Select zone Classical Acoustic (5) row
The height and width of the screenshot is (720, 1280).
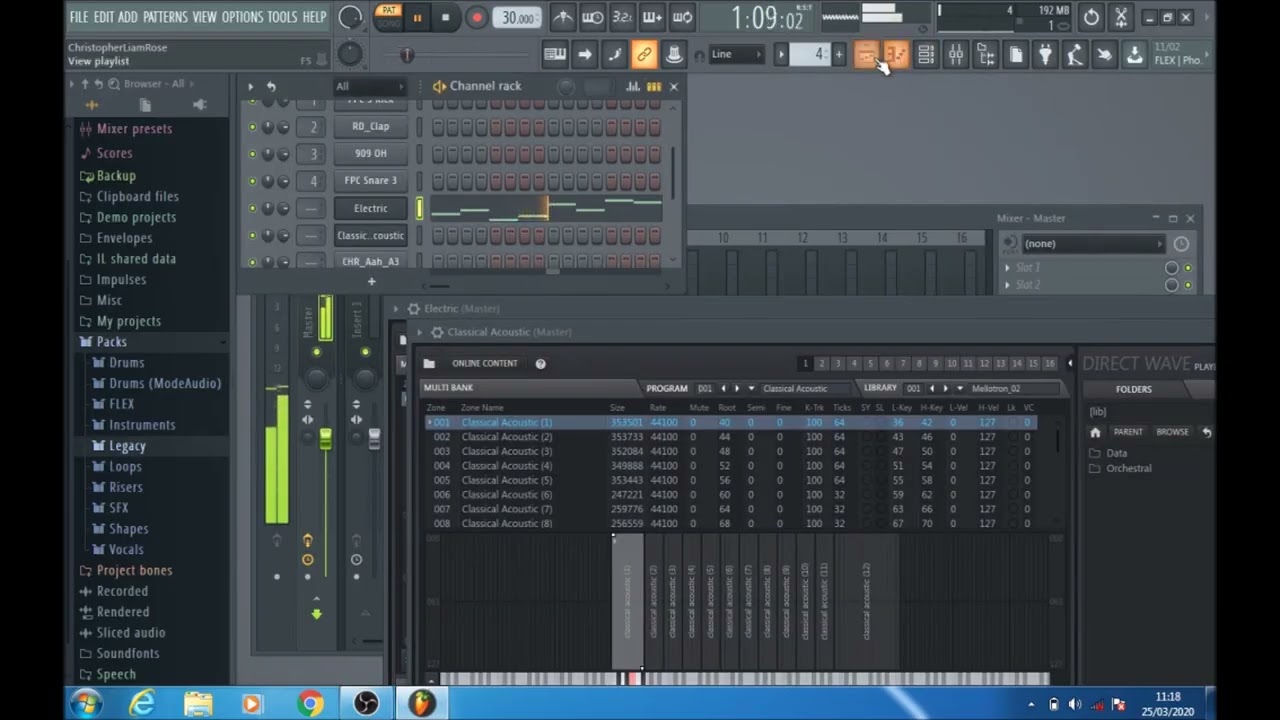click(730, 480)
